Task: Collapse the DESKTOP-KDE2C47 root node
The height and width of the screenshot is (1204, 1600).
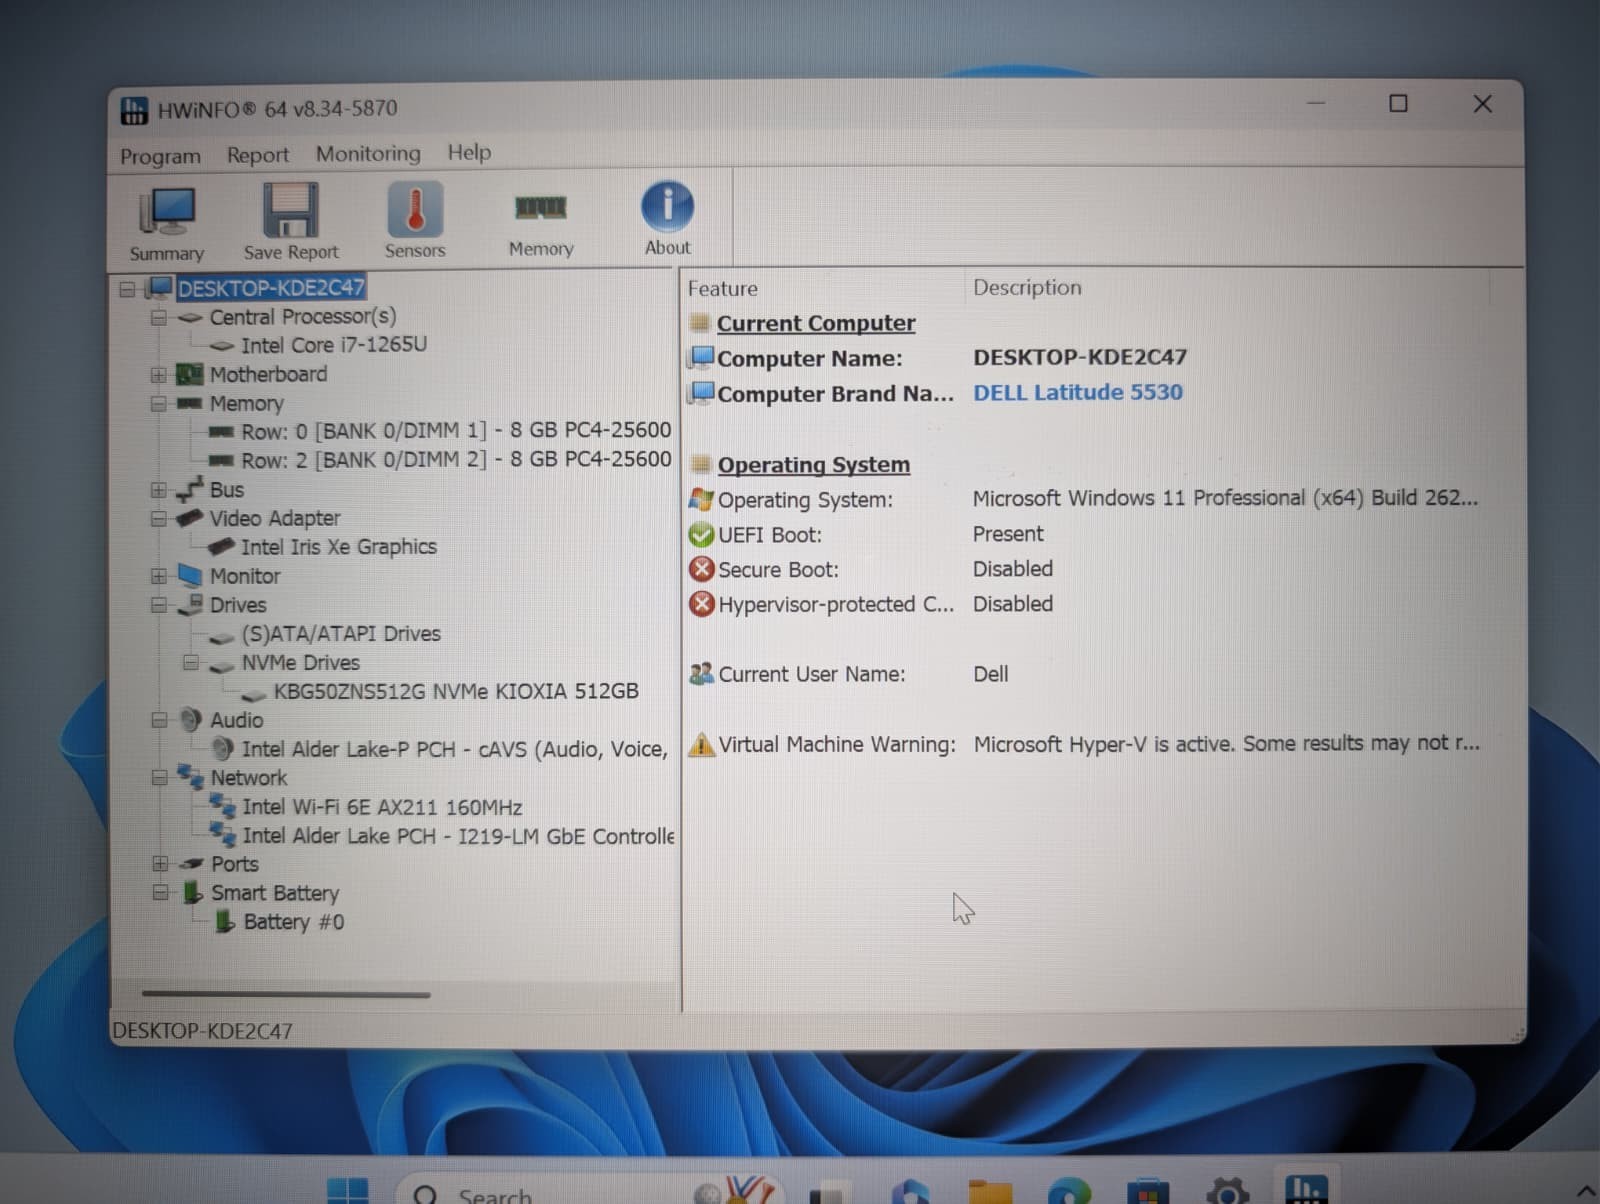Action: click(x=128, y=289)
